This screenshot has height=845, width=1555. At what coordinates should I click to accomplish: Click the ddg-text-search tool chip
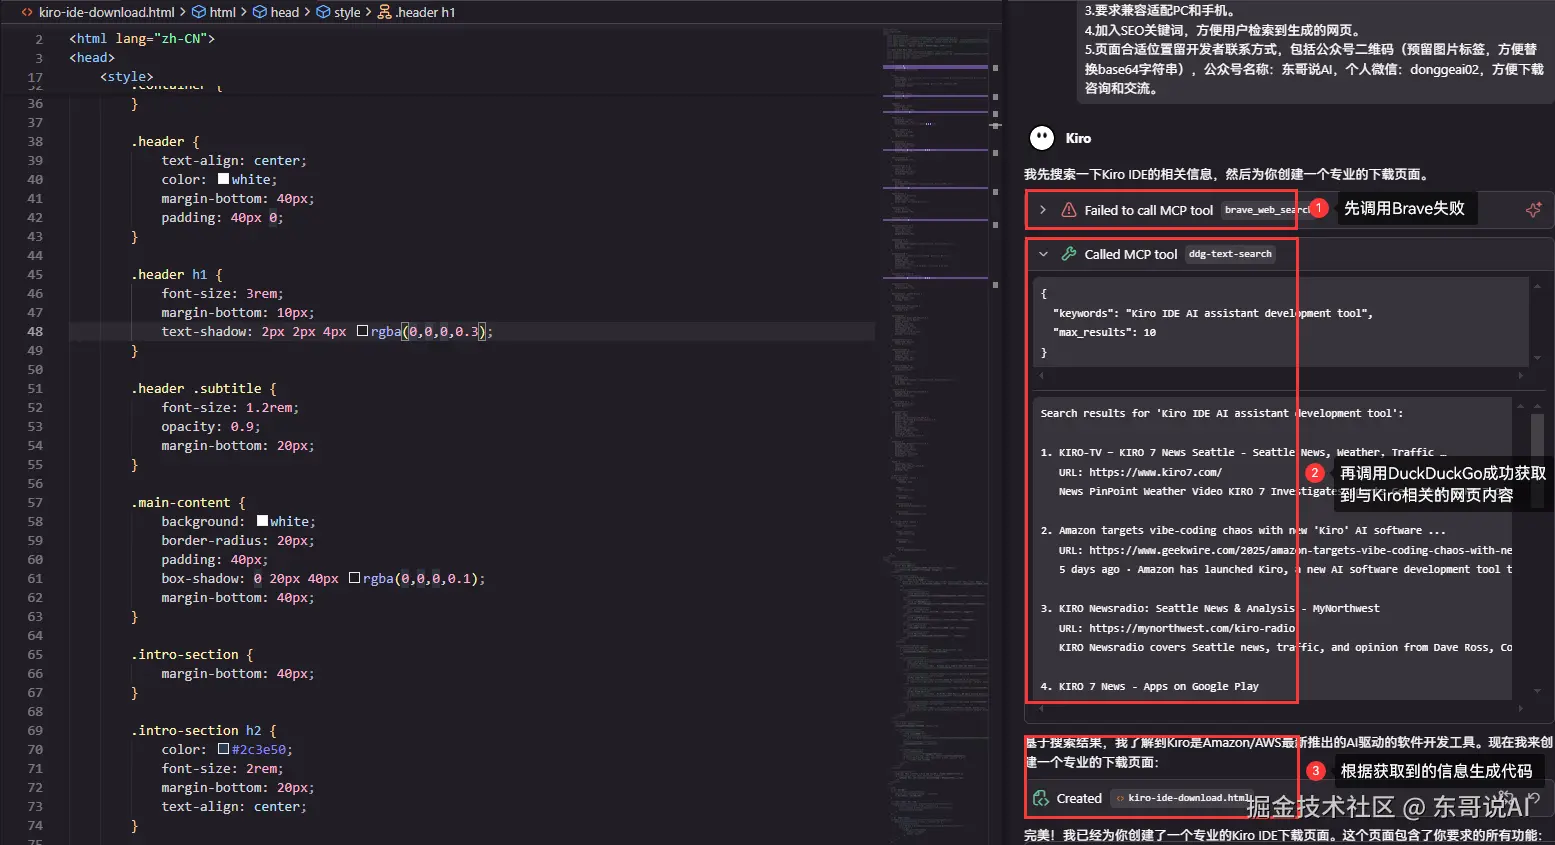click(x=1230, y=254)
